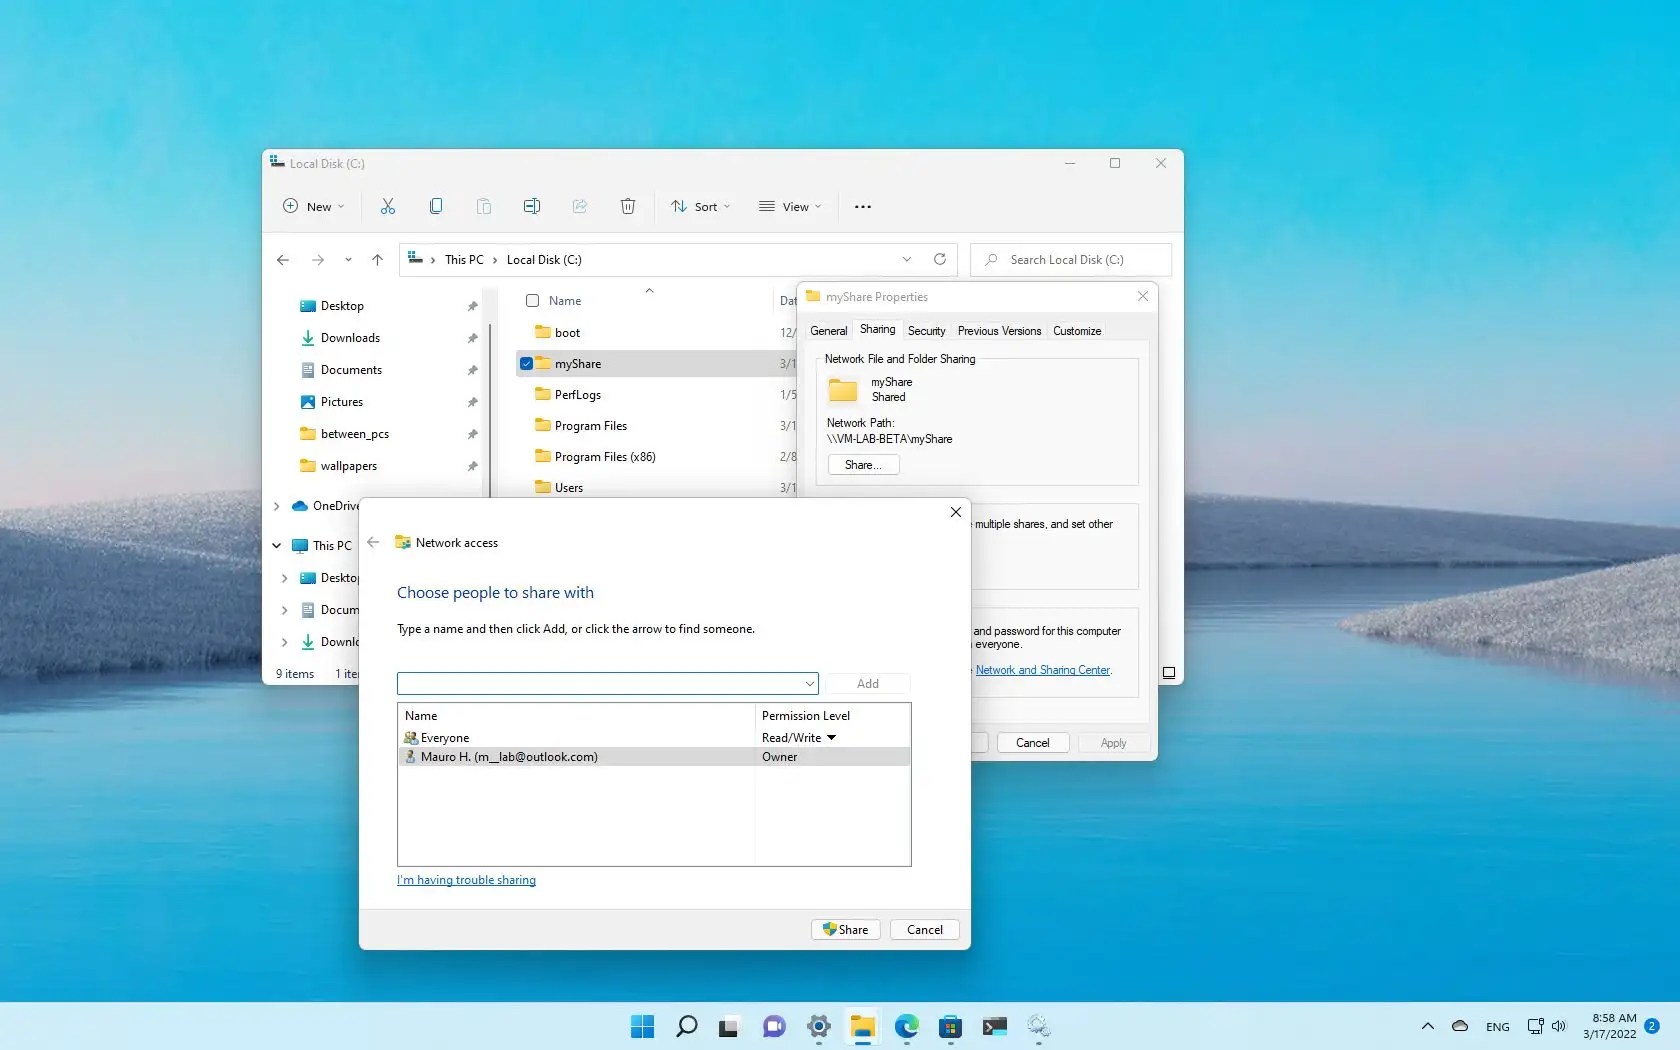Switch to the Security tab
The image size is (1680, 1050).
pyautogui.click(x=926, y=330)
